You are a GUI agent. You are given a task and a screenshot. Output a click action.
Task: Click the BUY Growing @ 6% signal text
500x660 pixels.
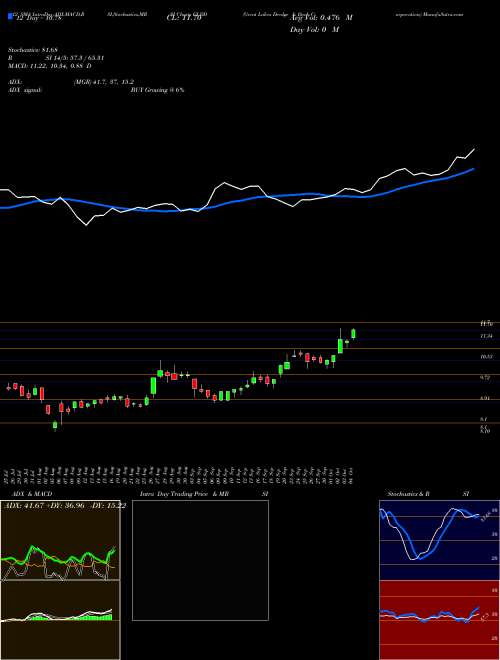pos(157,90)
